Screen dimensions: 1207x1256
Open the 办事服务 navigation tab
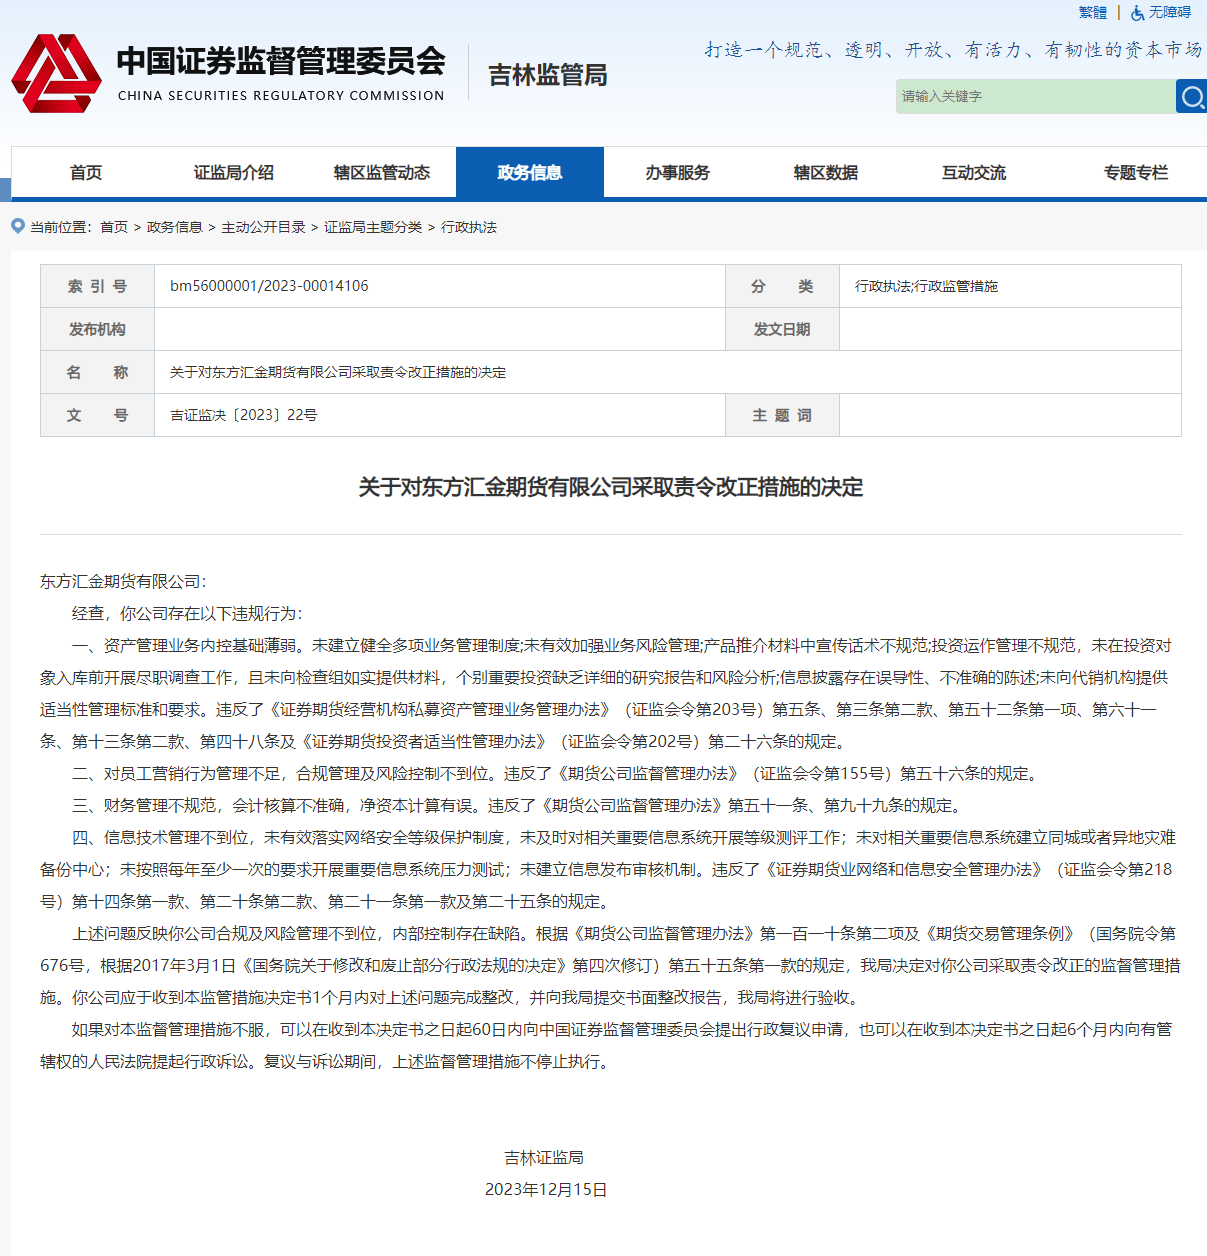coord(678,173)
